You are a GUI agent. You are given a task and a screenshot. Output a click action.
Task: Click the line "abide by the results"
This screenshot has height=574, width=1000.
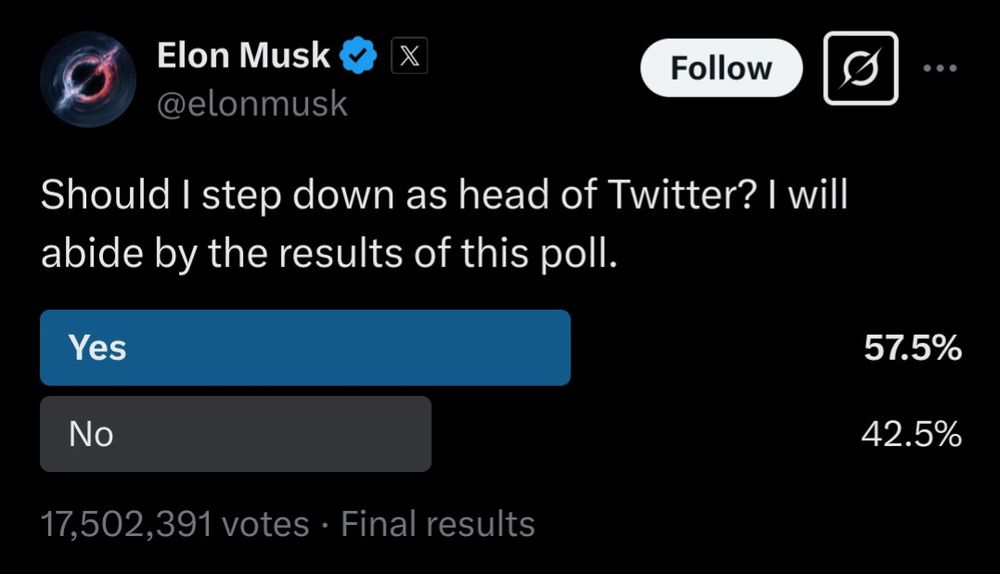click(x=224, y=253)
